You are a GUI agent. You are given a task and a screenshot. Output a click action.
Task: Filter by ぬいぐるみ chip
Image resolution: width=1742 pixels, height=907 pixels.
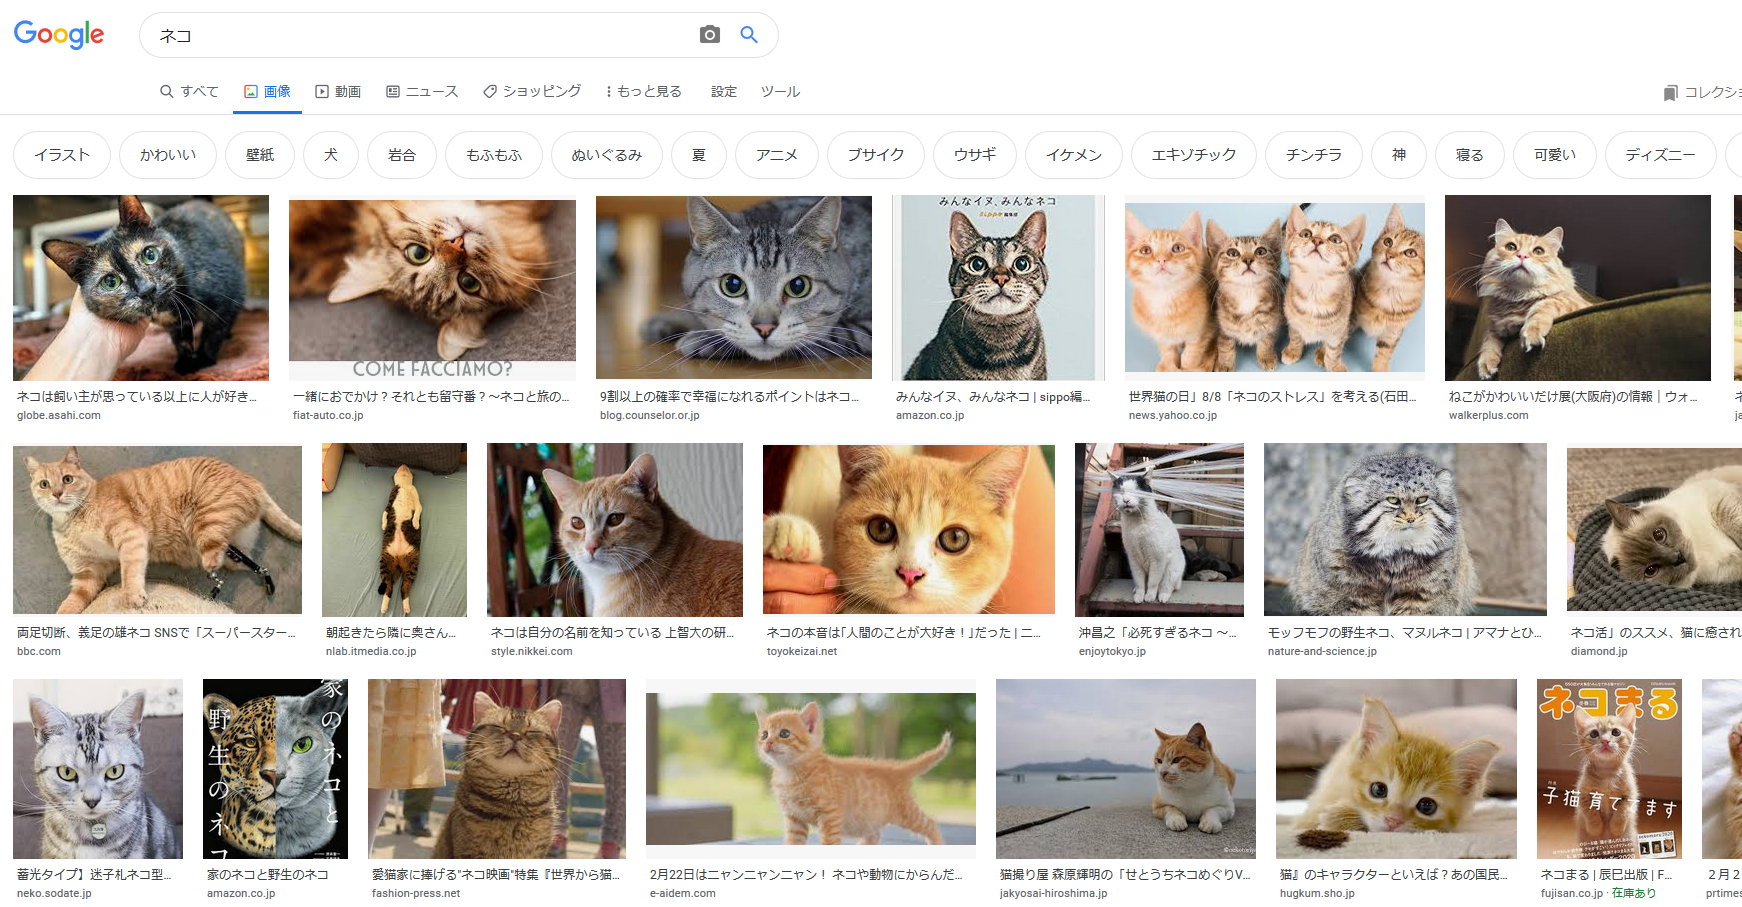coord(607,155)
